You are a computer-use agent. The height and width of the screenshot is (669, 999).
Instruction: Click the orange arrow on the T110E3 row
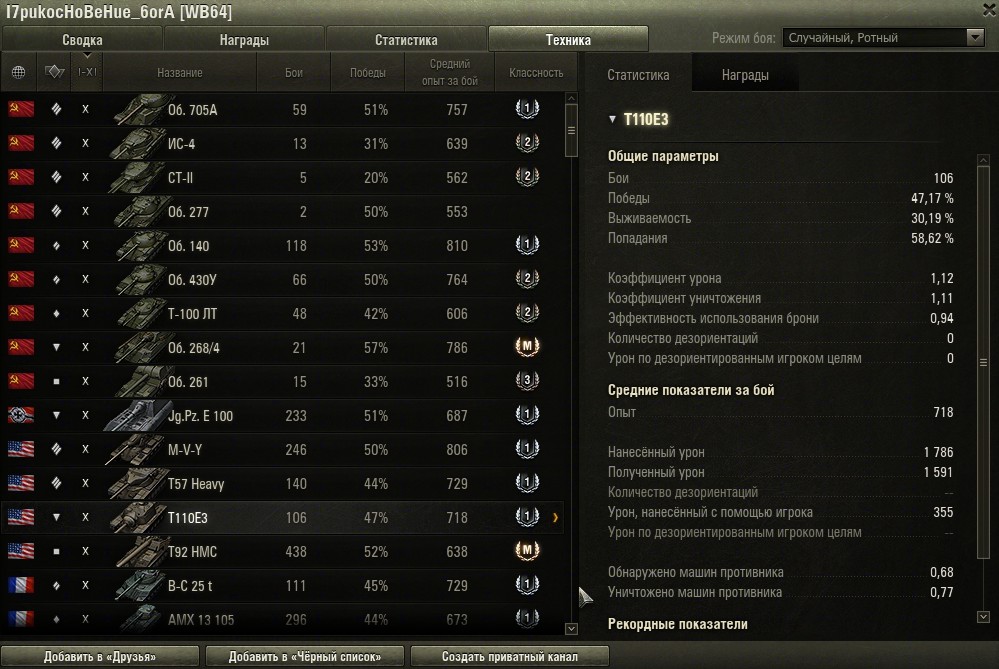pos(555,518)
